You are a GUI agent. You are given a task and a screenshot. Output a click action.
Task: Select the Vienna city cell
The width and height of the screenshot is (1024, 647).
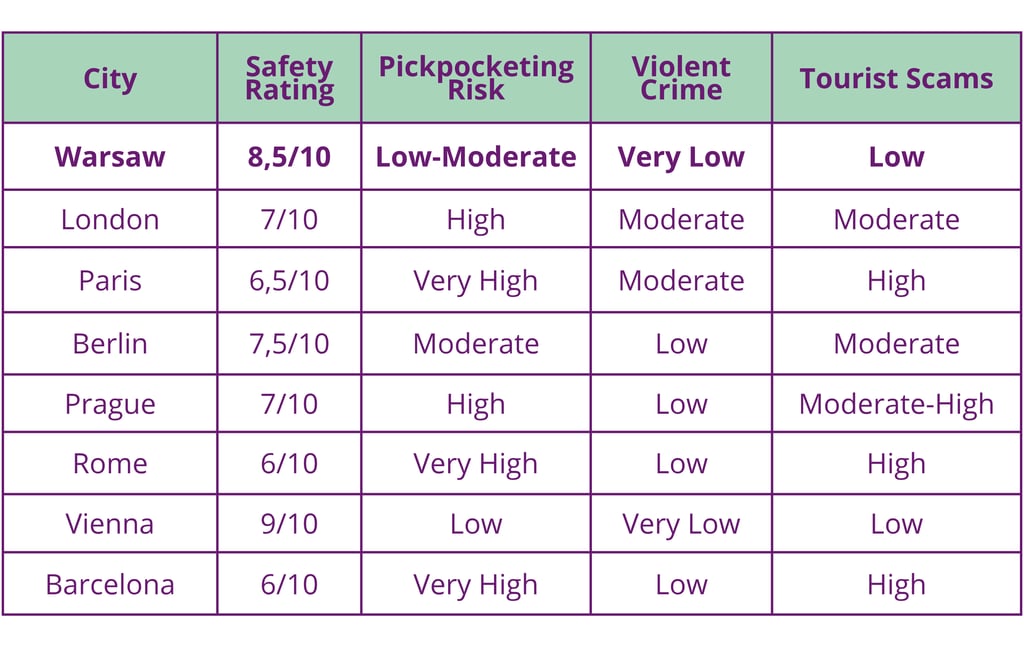pos(110,524)
